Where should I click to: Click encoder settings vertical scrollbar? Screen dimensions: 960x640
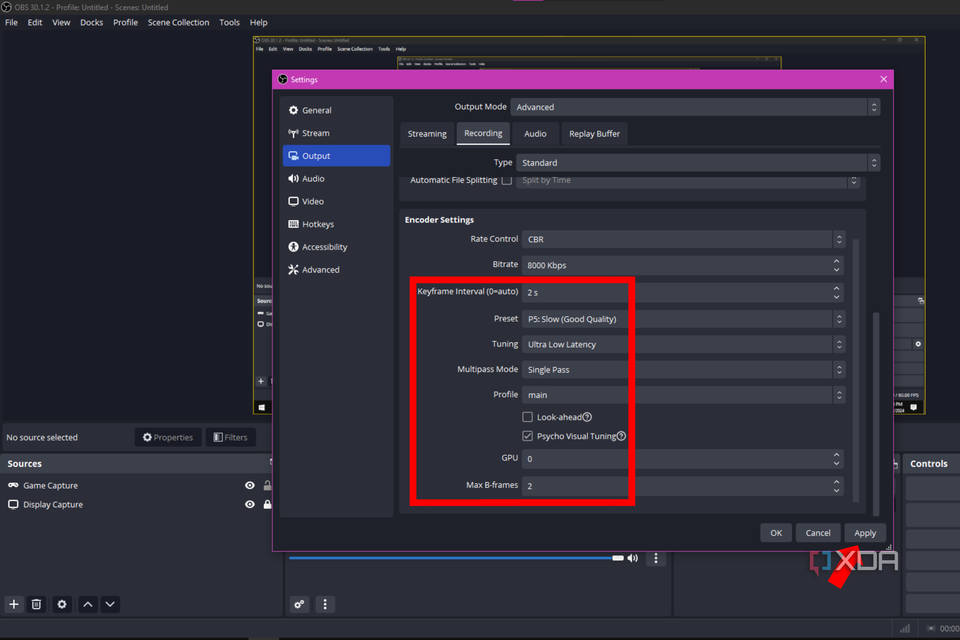(x=855, y=370)
